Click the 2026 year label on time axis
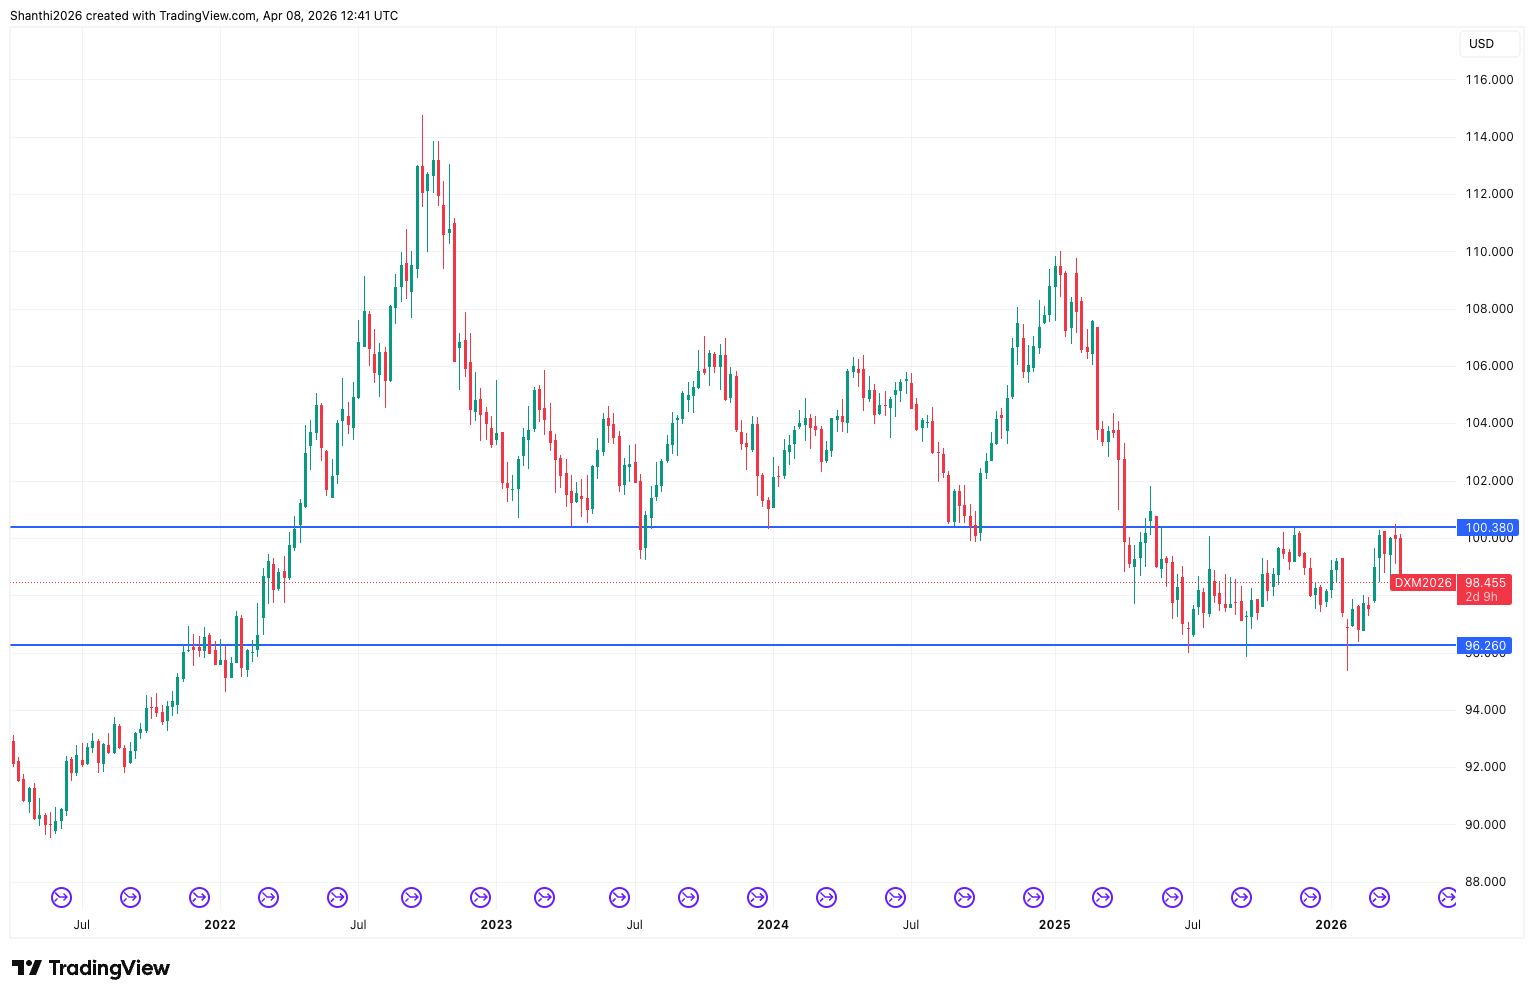Image resolution: width=1534 pixels, height=998 pixels. click(x=1331, y=925)
